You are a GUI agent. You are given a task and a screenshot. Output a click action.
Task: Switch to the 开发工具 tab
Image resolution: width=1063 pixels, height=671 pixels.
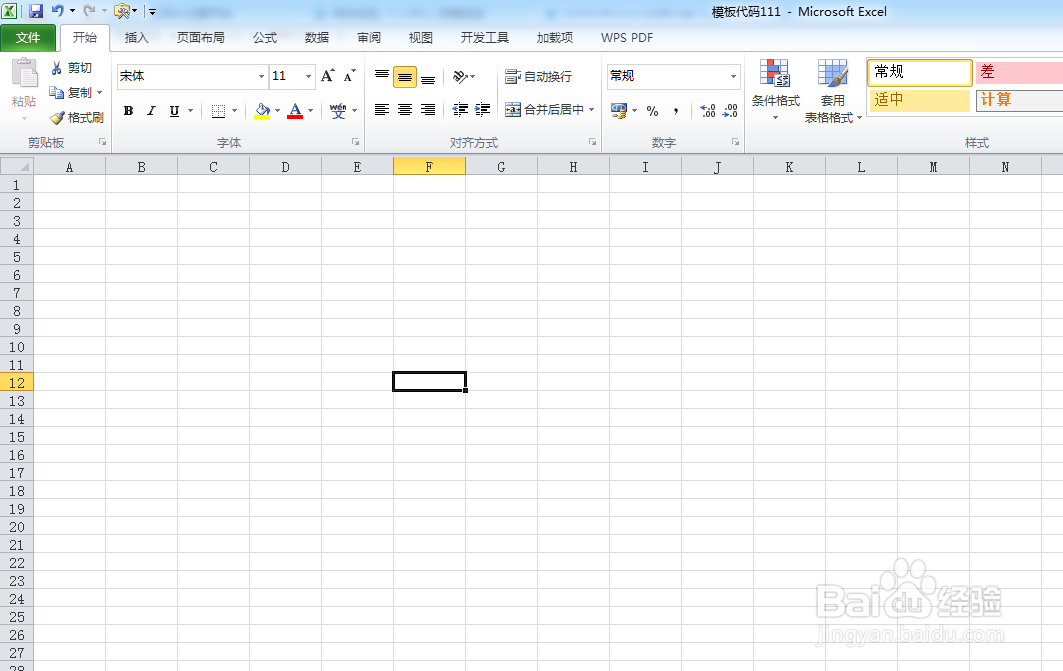(485, 38)
